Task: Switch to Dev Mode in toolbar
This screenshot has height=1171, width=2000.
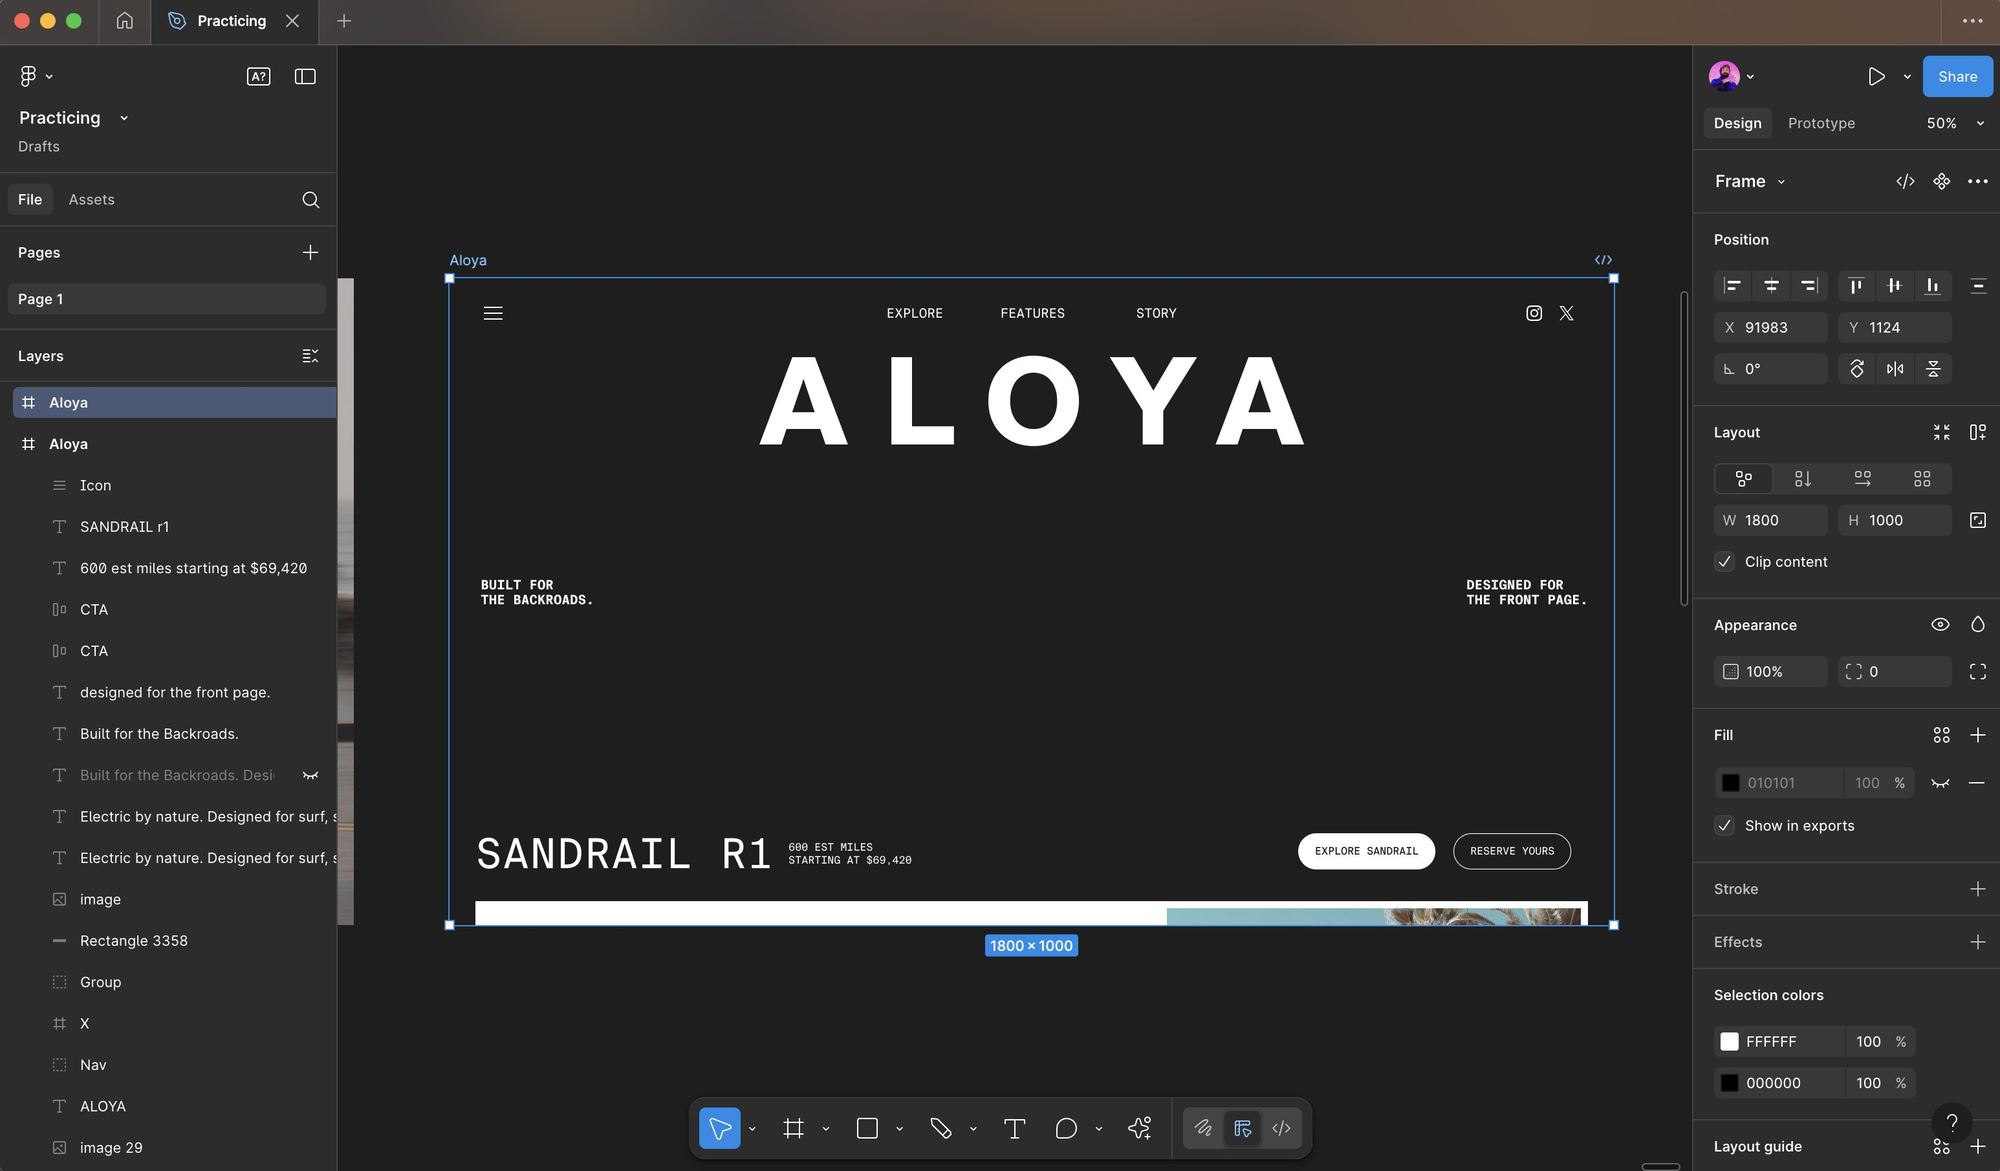Action: coord(1281,1128)
